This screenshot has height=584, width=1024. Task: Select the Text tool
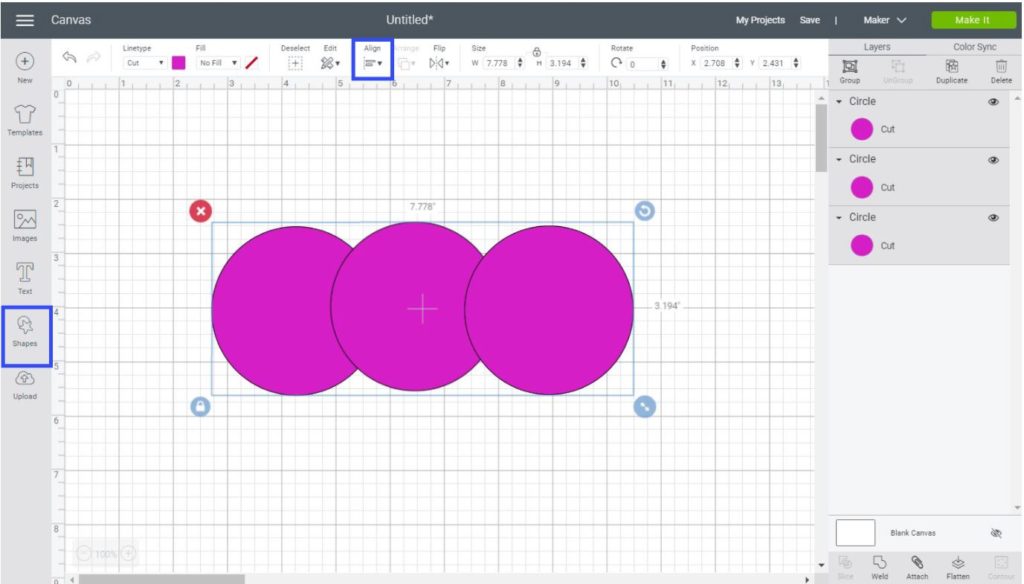[x=25, y=276]
